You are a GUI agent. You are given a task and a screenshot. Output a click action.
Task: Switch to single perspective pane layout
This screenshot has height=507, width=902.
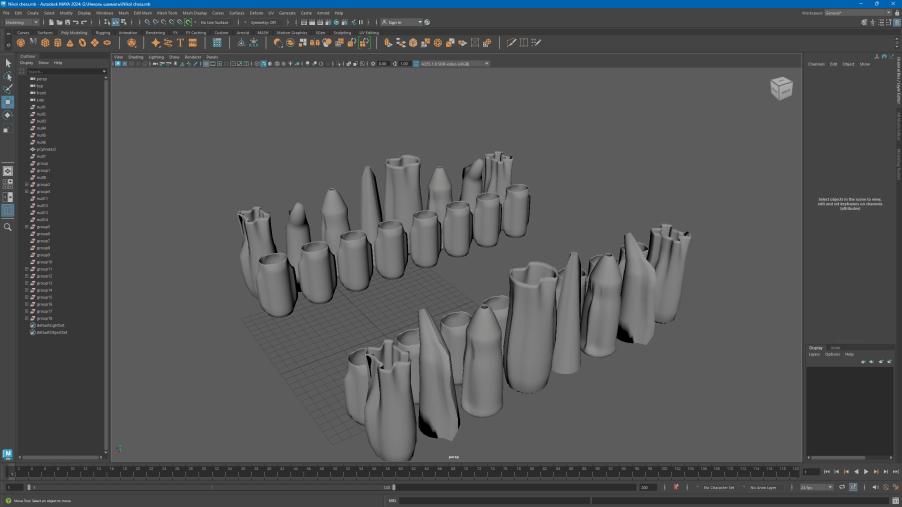pyautogui.click(x=7, y=171)
